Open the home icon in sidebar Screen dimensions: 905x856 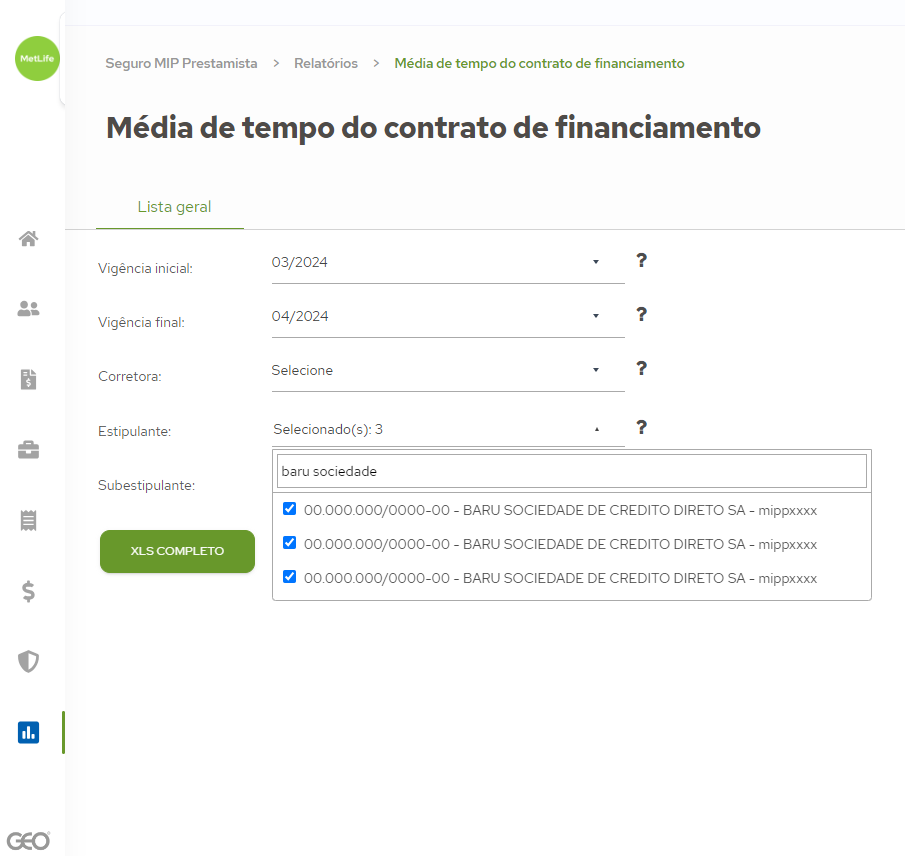pyautogui.click(x=28, y=238)
